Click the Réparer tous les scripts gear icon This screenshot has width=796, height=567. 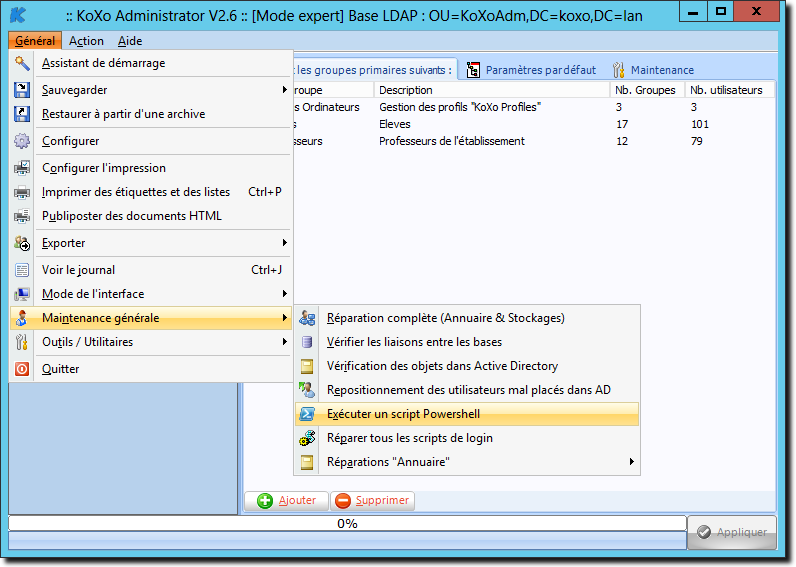(x=307, y=438)
